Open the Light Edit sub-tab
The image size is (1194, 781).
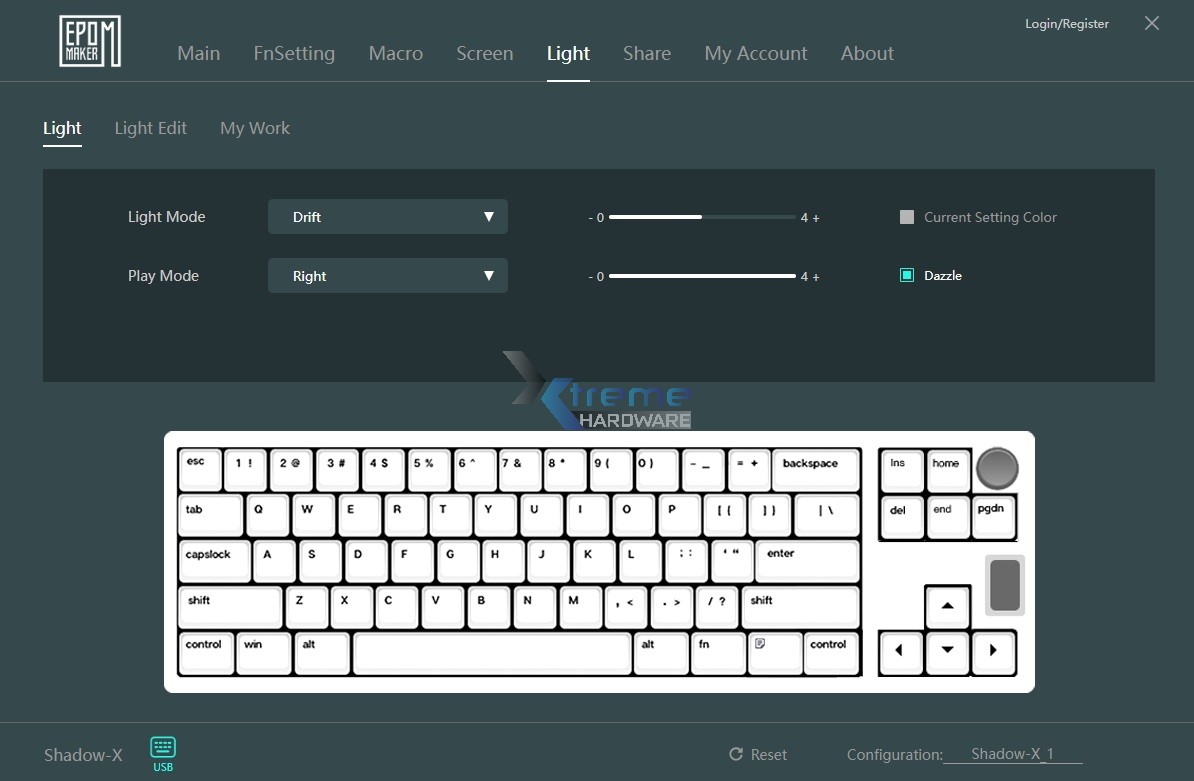(150, 128)
